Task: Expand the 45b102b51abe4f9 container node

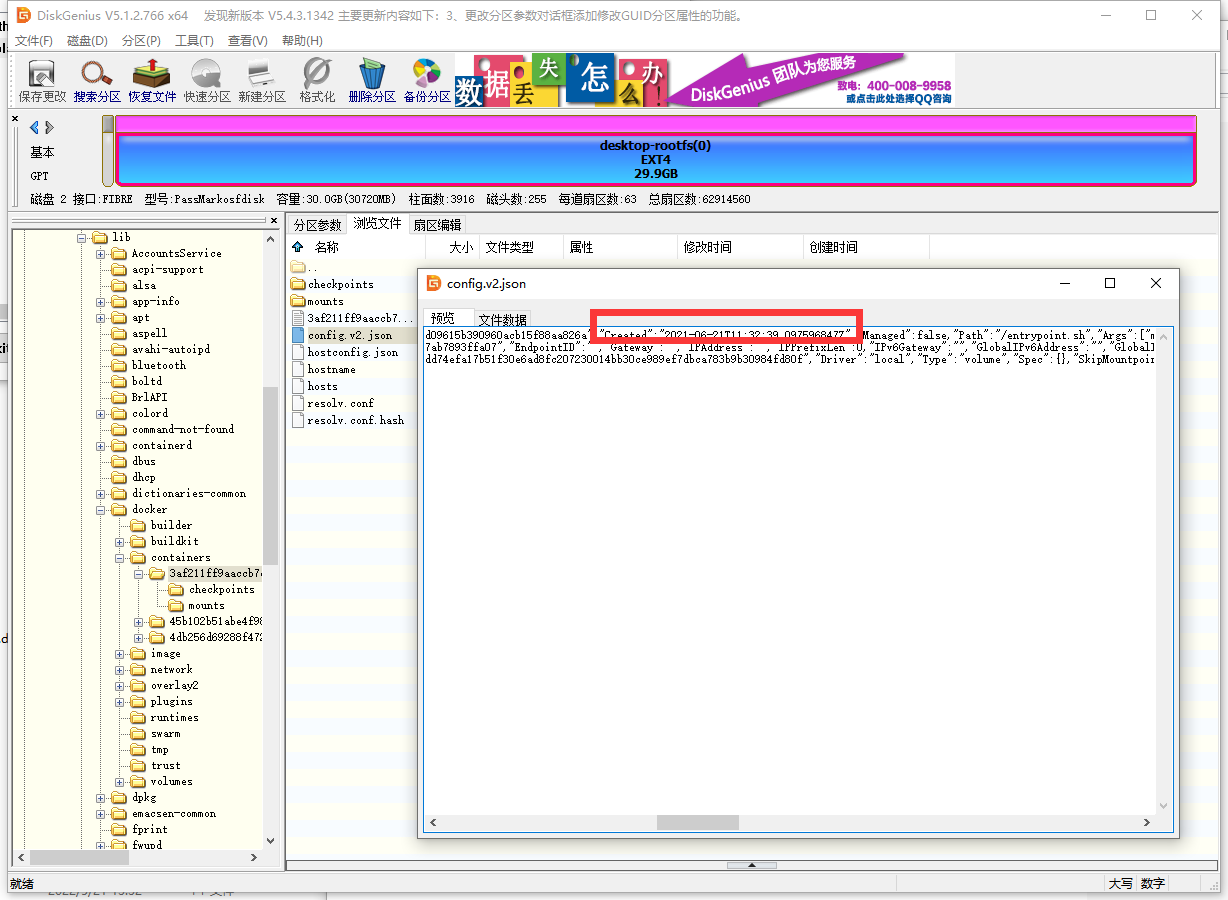Action: tap(138, 621)
